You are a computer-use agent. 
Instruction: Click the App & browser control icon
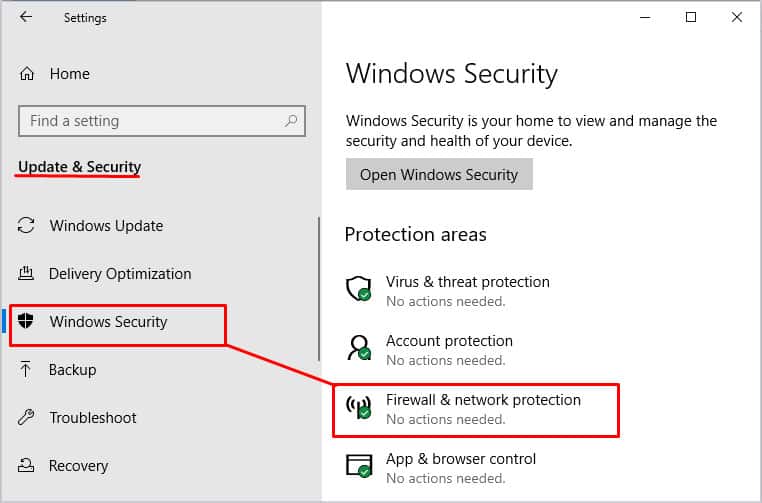(358, 466)
